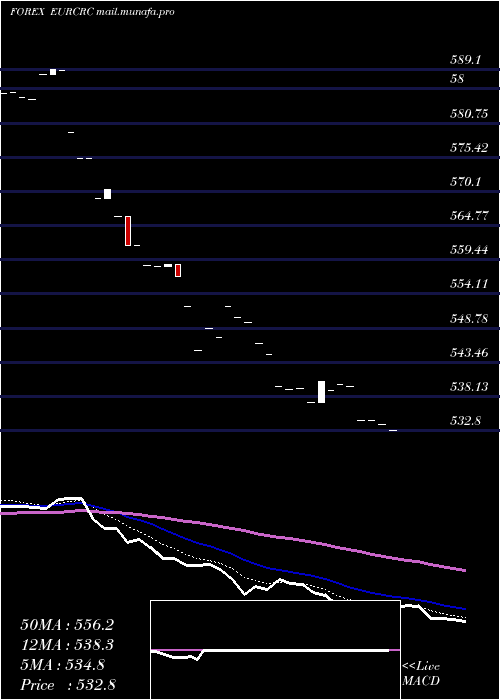Select the 5MA : 534.8 readout
500x700 pixels.
(x=62, y=665)
